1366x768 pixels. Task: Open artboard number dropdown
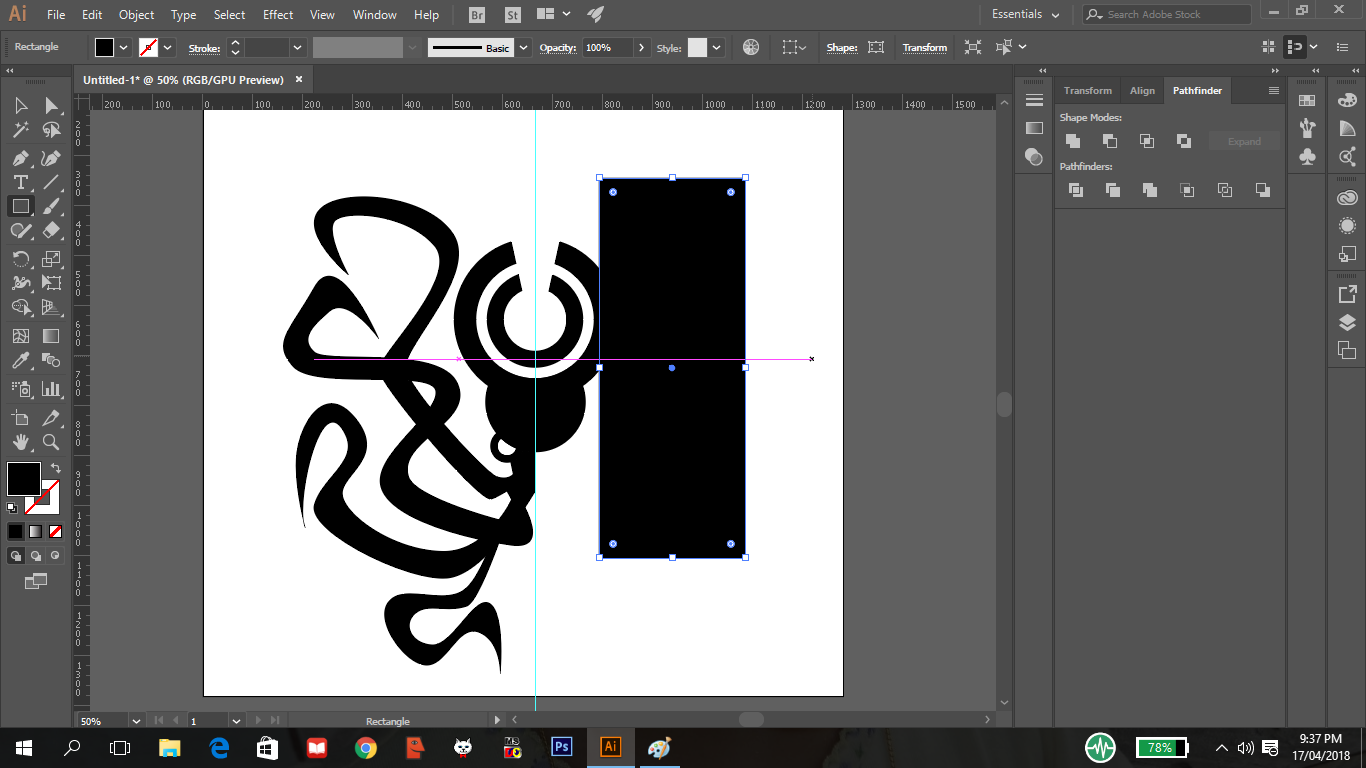pyautogui.click(x=237, y=720)
